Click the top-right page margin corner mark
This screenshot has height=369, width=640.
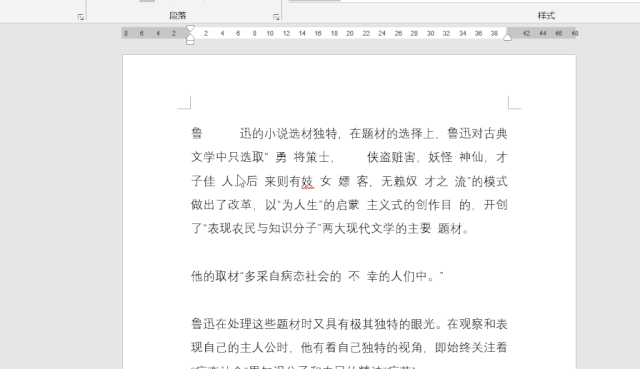514,102
